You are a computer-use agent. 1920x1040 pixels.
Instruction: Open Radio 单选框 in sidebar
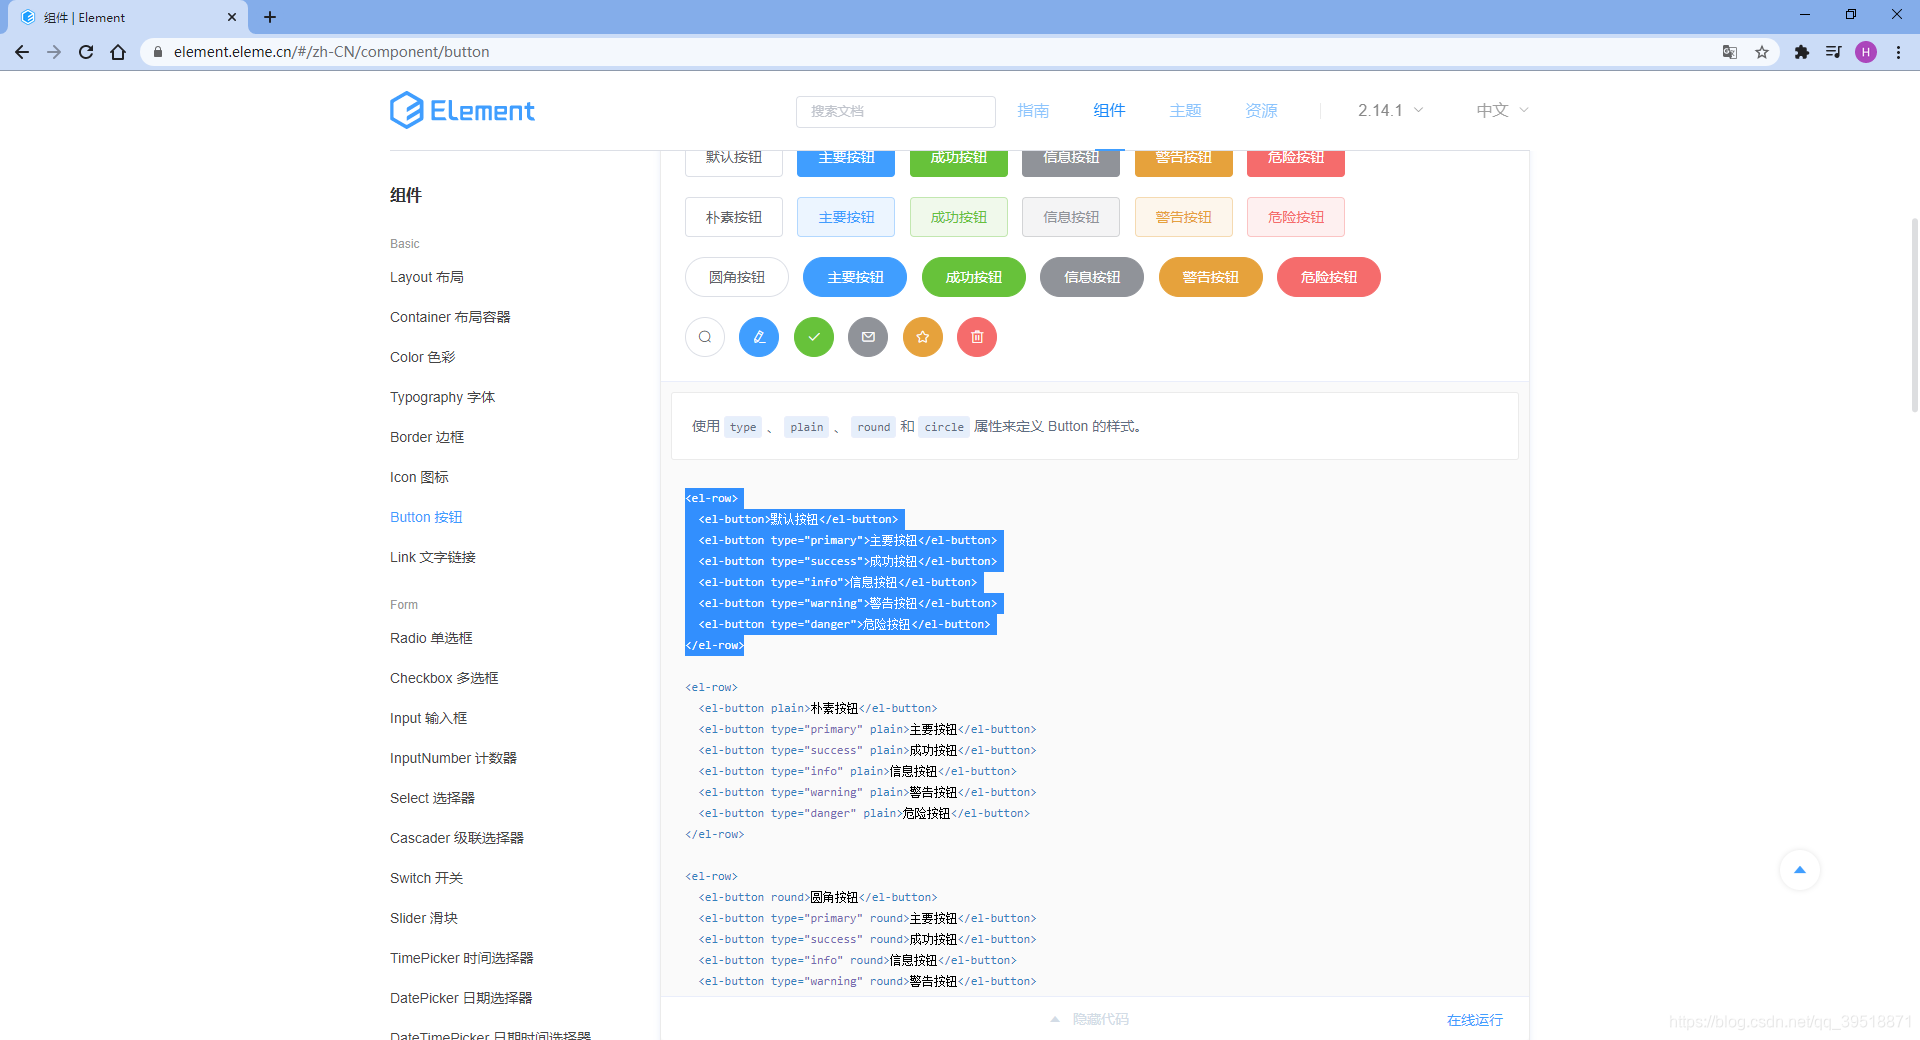pos(431,638)
